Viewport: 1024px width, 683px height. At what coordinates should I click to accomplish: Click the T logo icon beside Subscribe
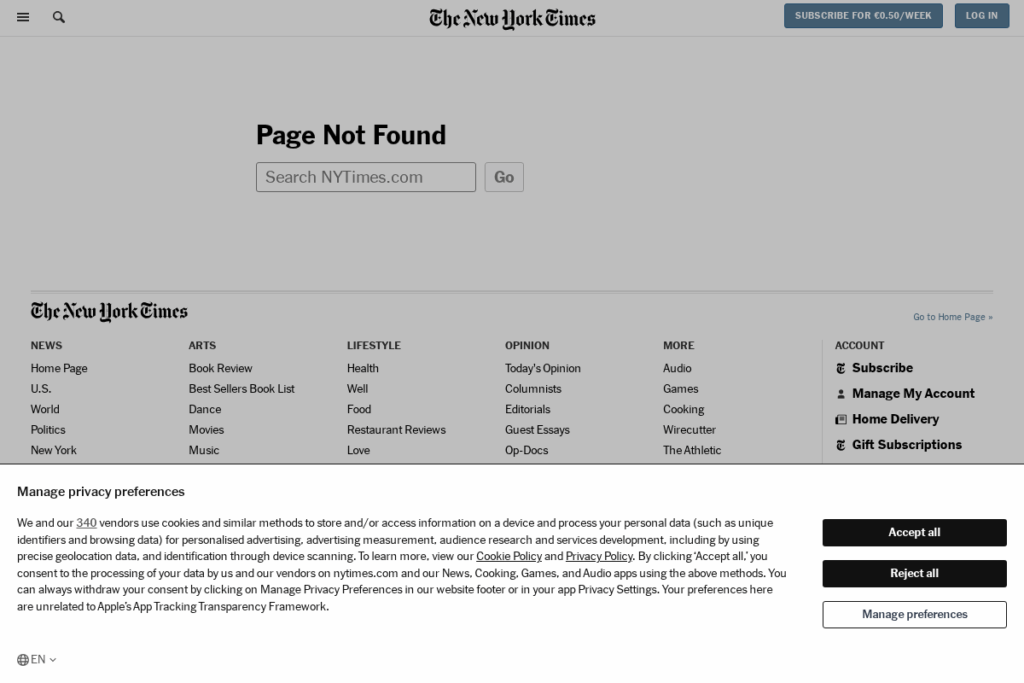(x=841, y=368)
